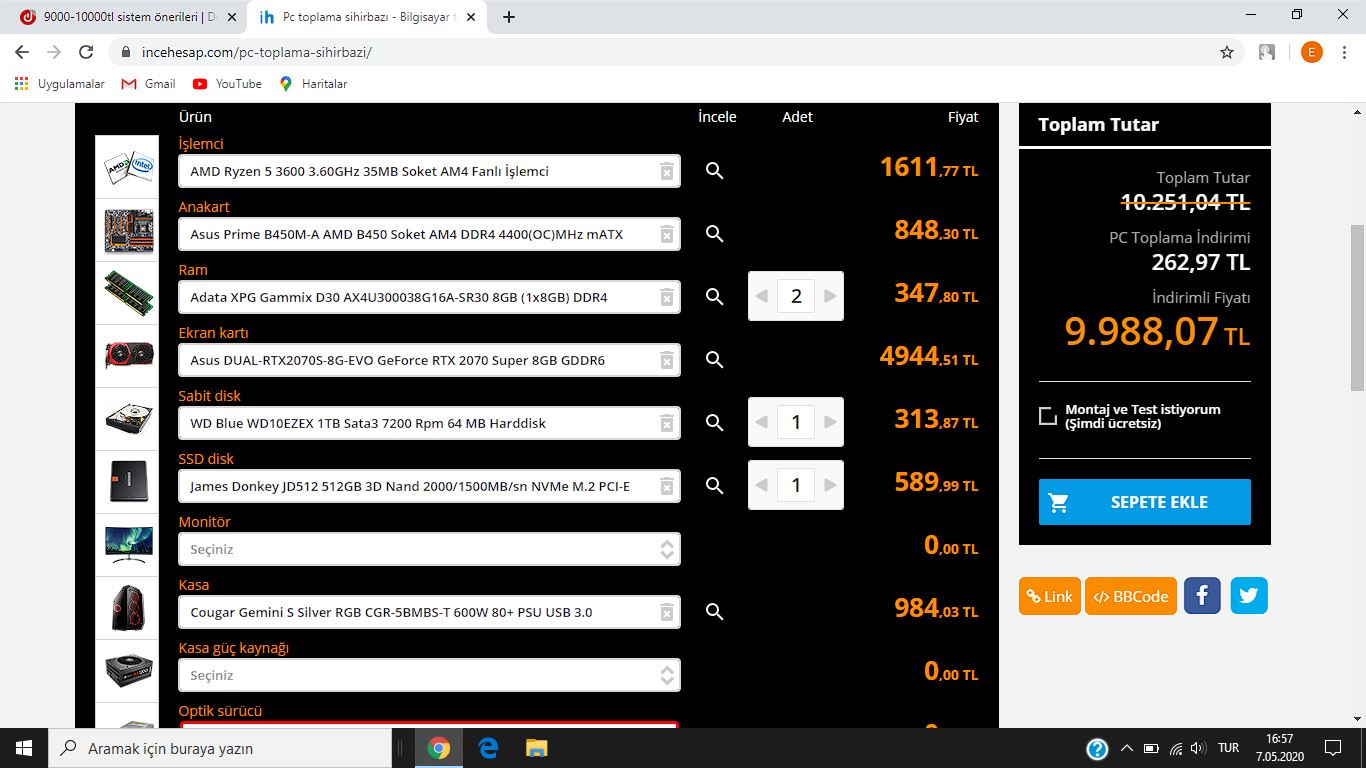Screen dimensions: 1366x768
Task: Decrease RAM quantity with left arrow
Action: coord(762,296)
